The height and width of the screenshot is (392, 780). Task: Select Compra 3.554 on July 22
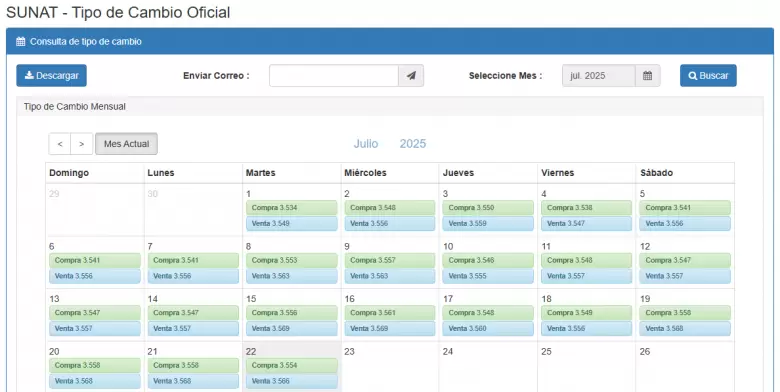coord(292,365)
